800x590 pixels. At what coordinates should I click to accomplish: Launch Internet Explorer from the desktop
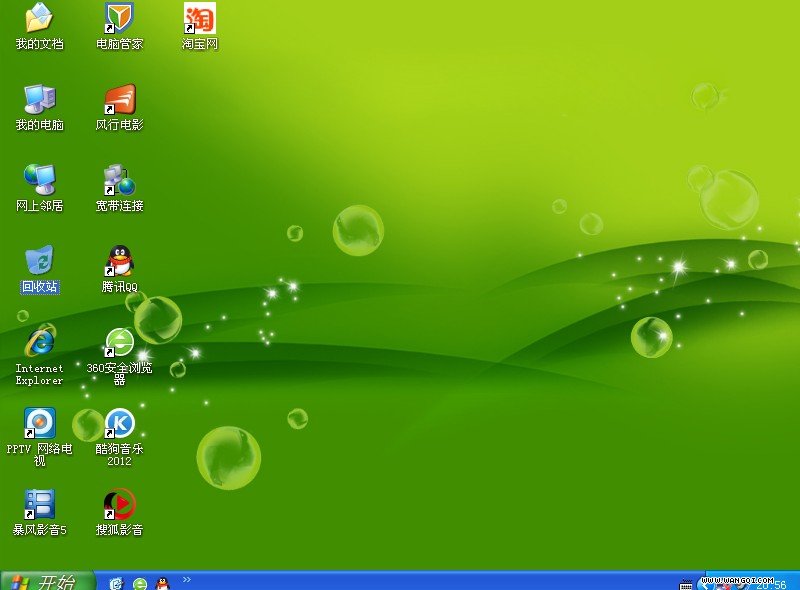click(39, 342)
